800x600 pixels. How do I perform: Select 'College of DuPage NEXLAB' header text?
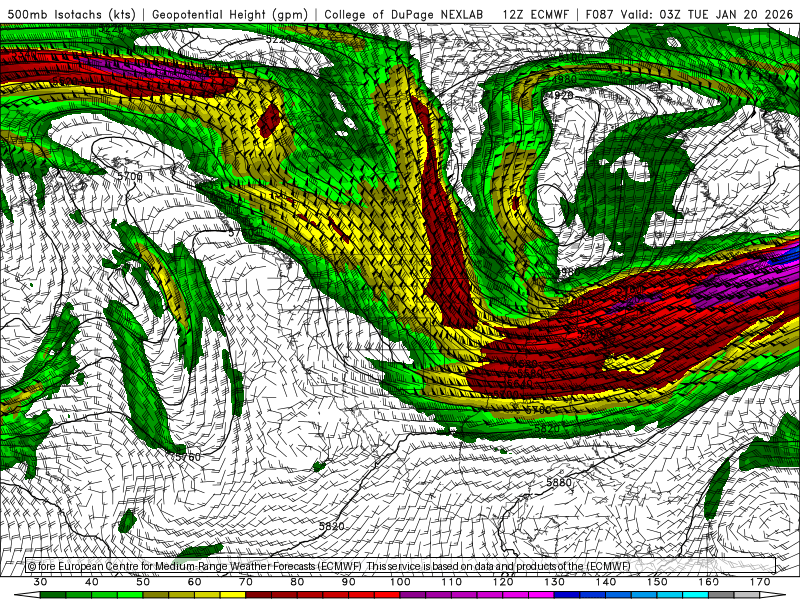pyautogui.click(x=403, y=14)
